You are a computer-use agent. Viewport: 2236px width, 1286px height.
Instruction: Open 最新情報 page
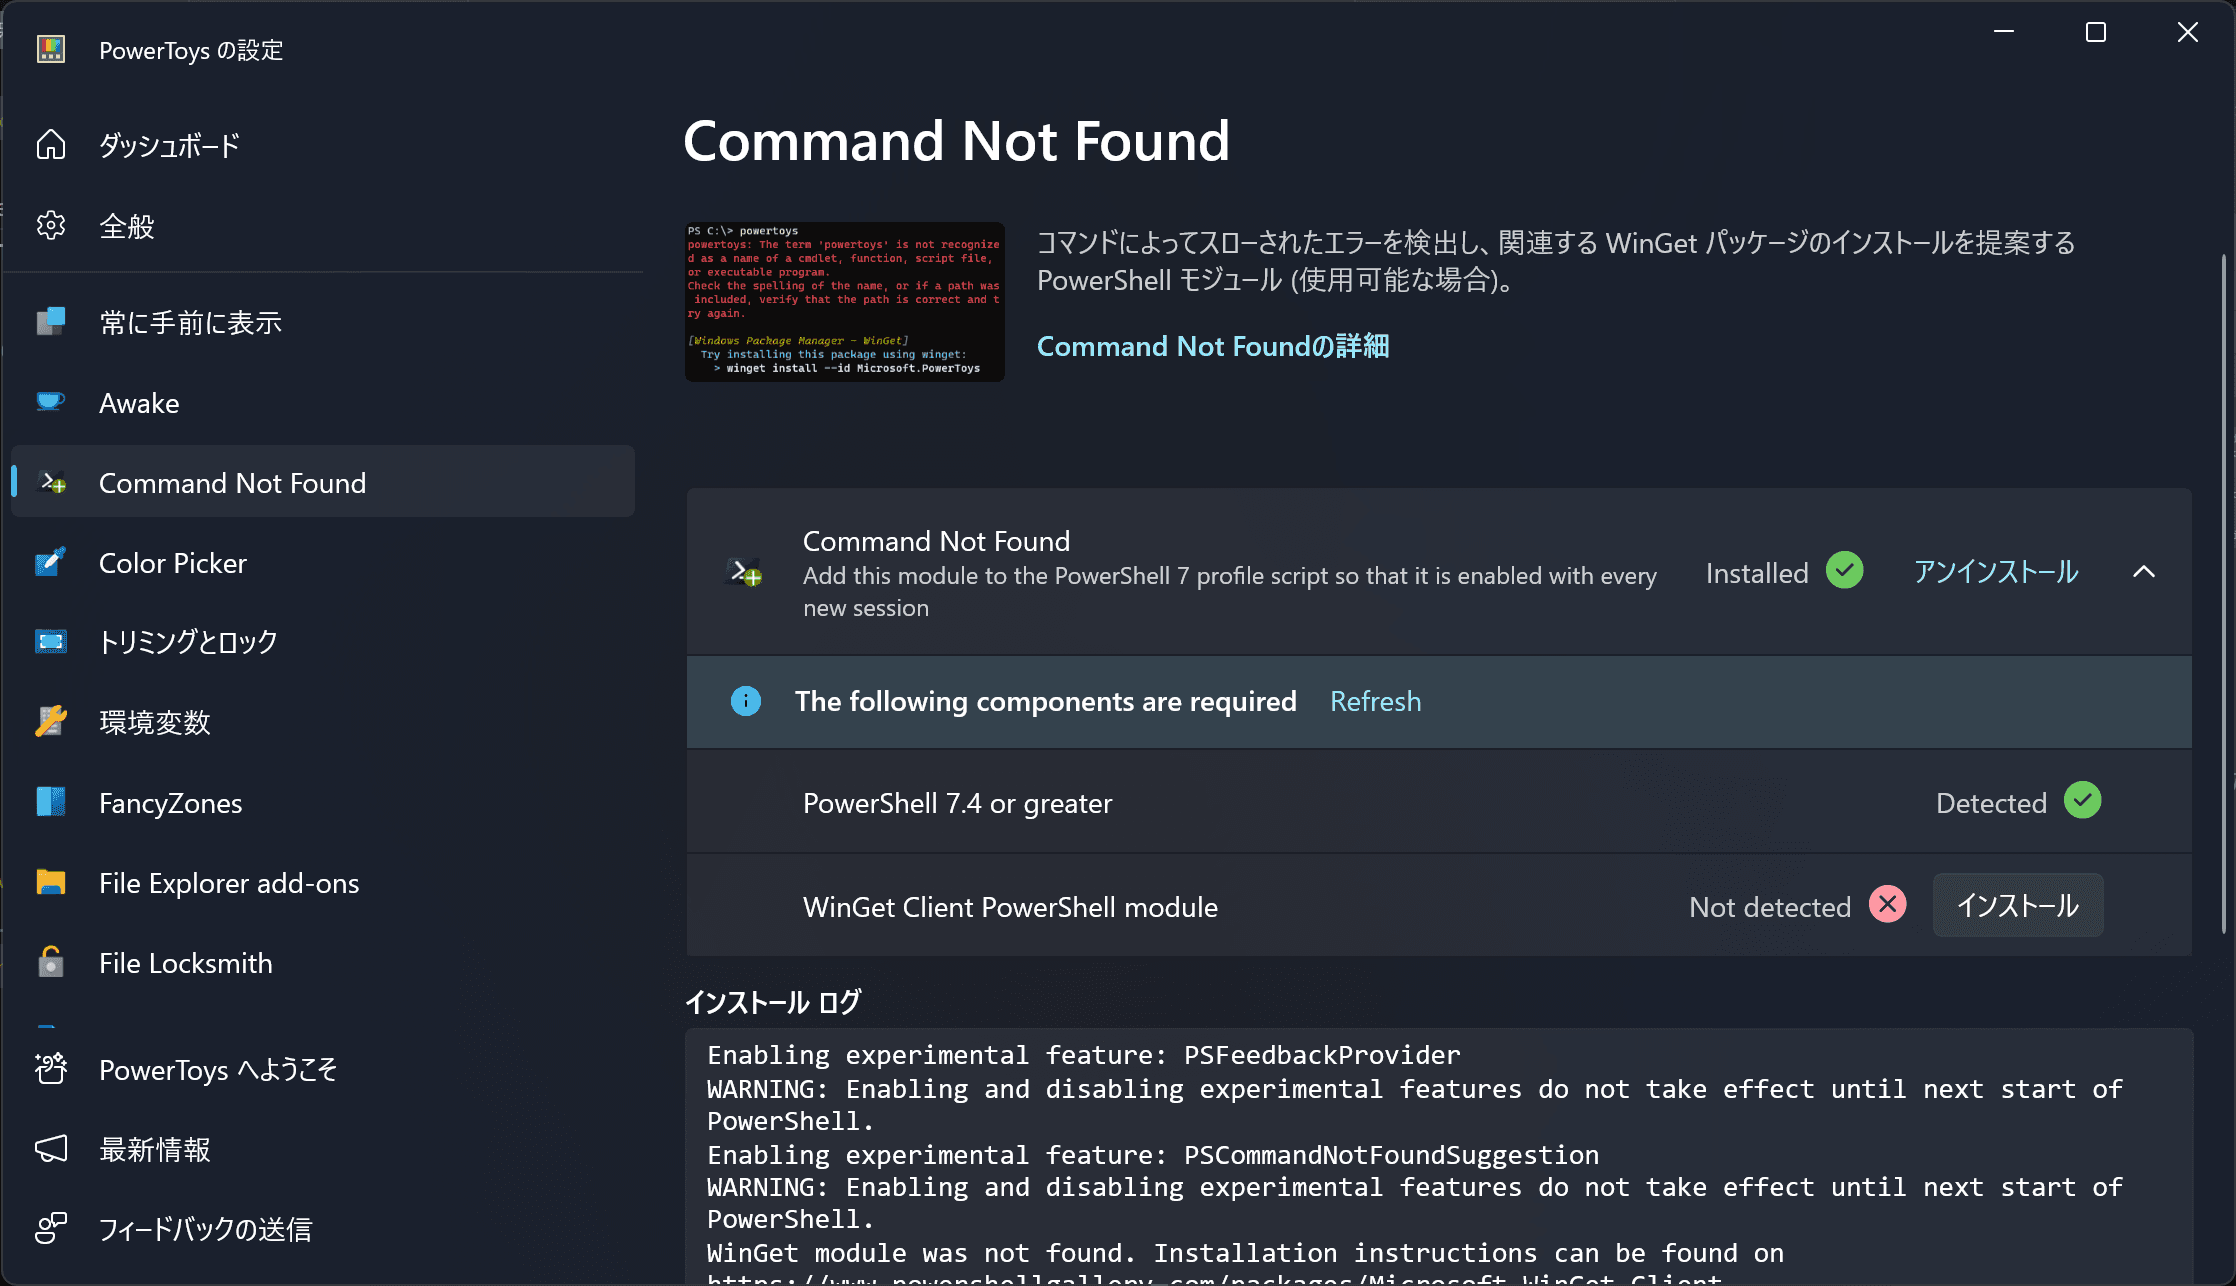point(322,1149)
